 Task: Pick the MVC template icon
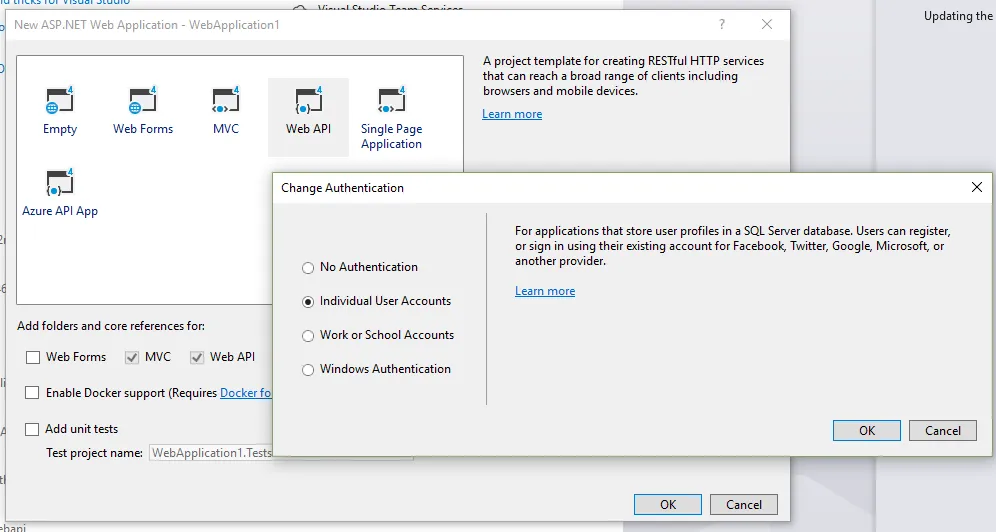[225, 100]
